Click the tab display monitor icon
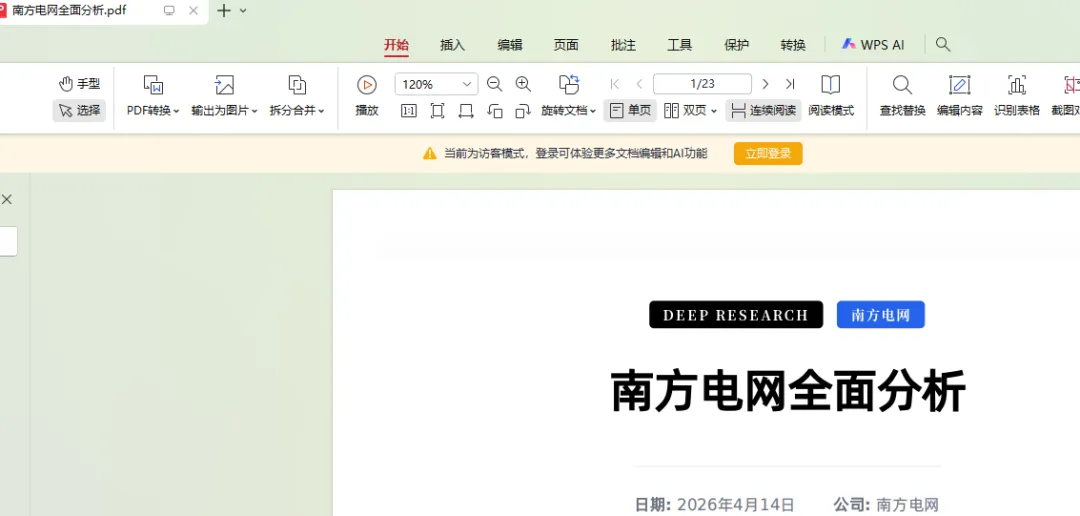Viewport: 1080px width, 516px height. [169, 11]
